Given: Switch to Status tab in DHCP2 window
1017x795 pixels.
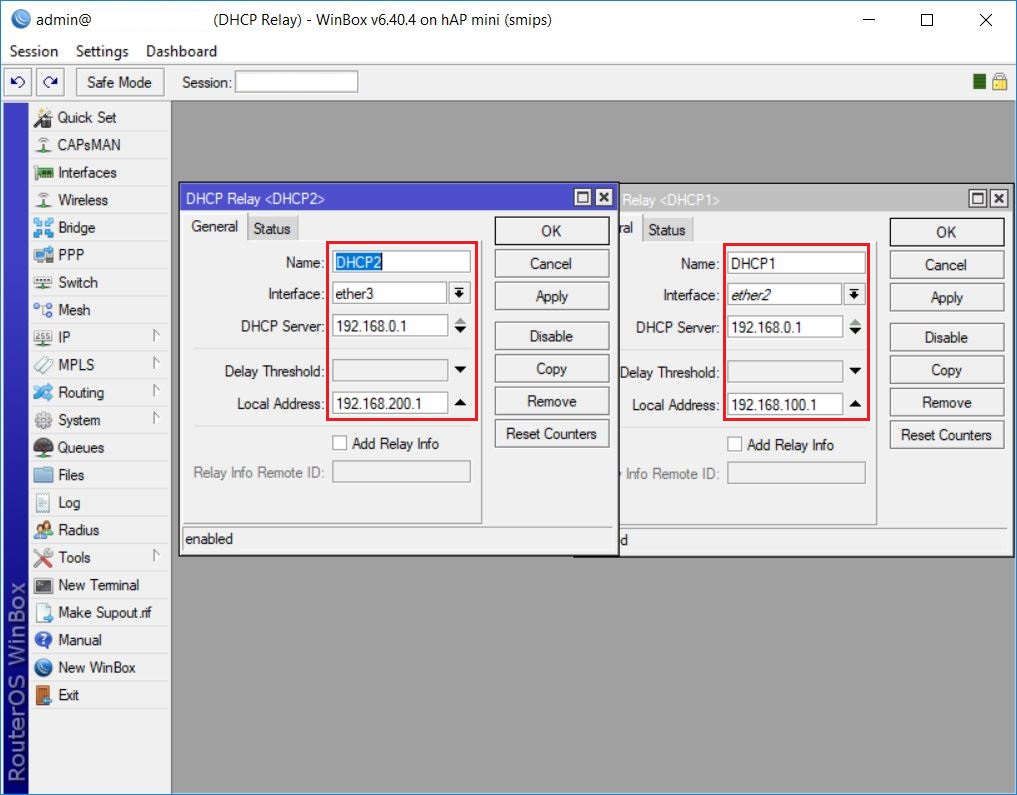Looking at the screenshot, I should 272,228.
